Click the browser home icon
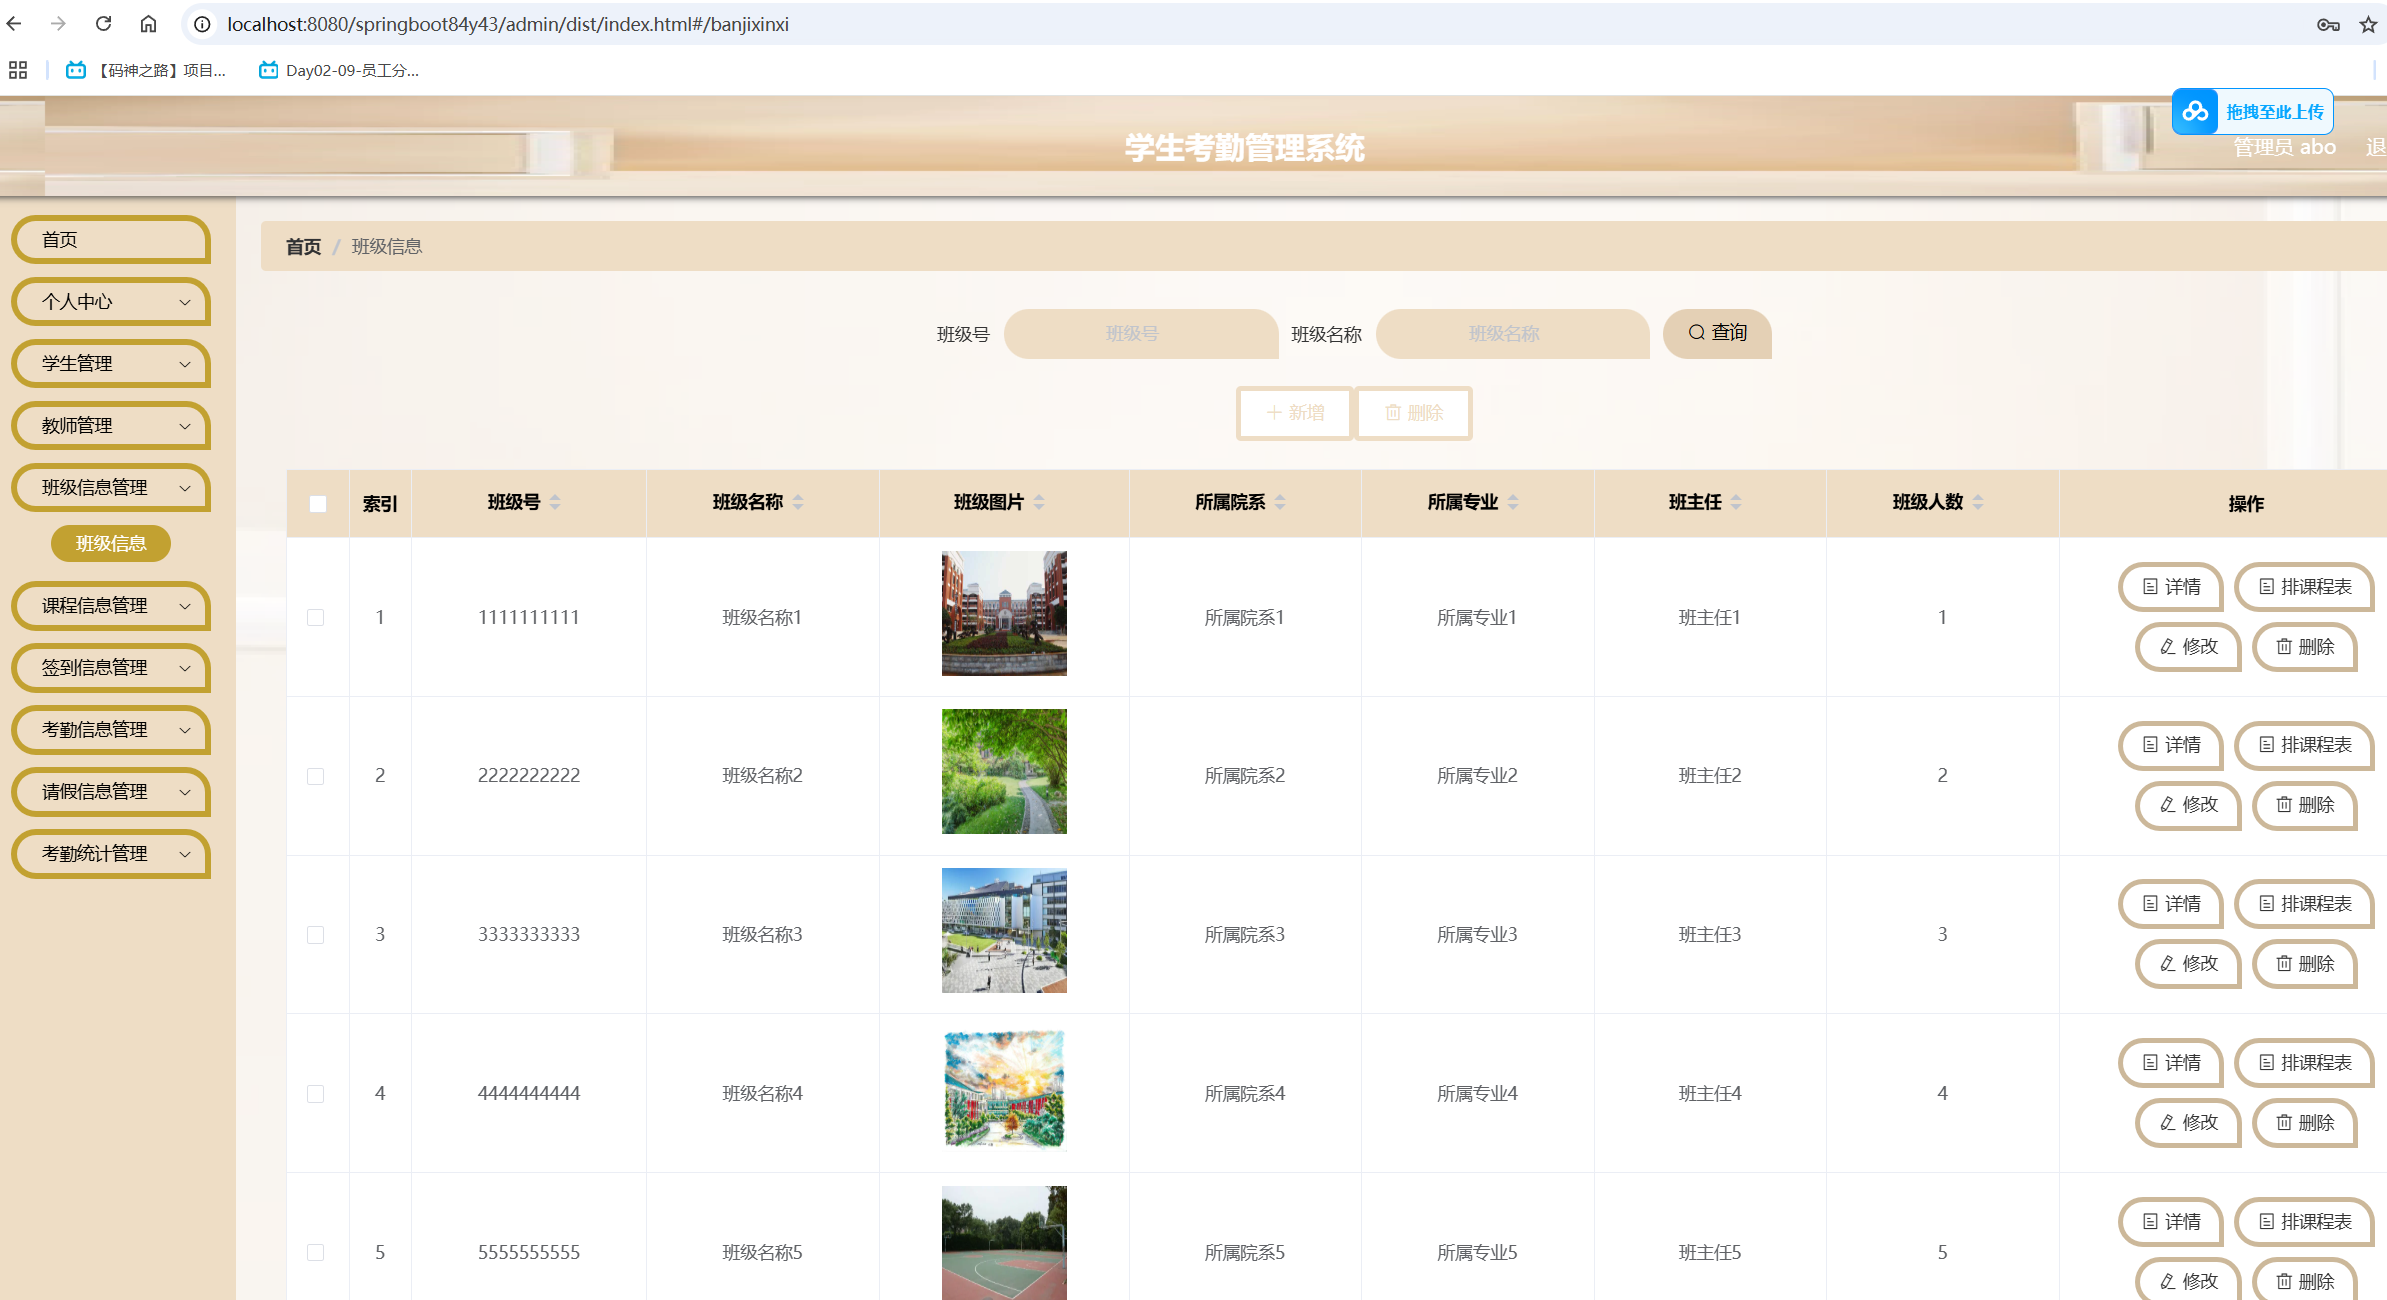Image resolution: width=2387 pixels, height=1300 pixels. point(148,24)
